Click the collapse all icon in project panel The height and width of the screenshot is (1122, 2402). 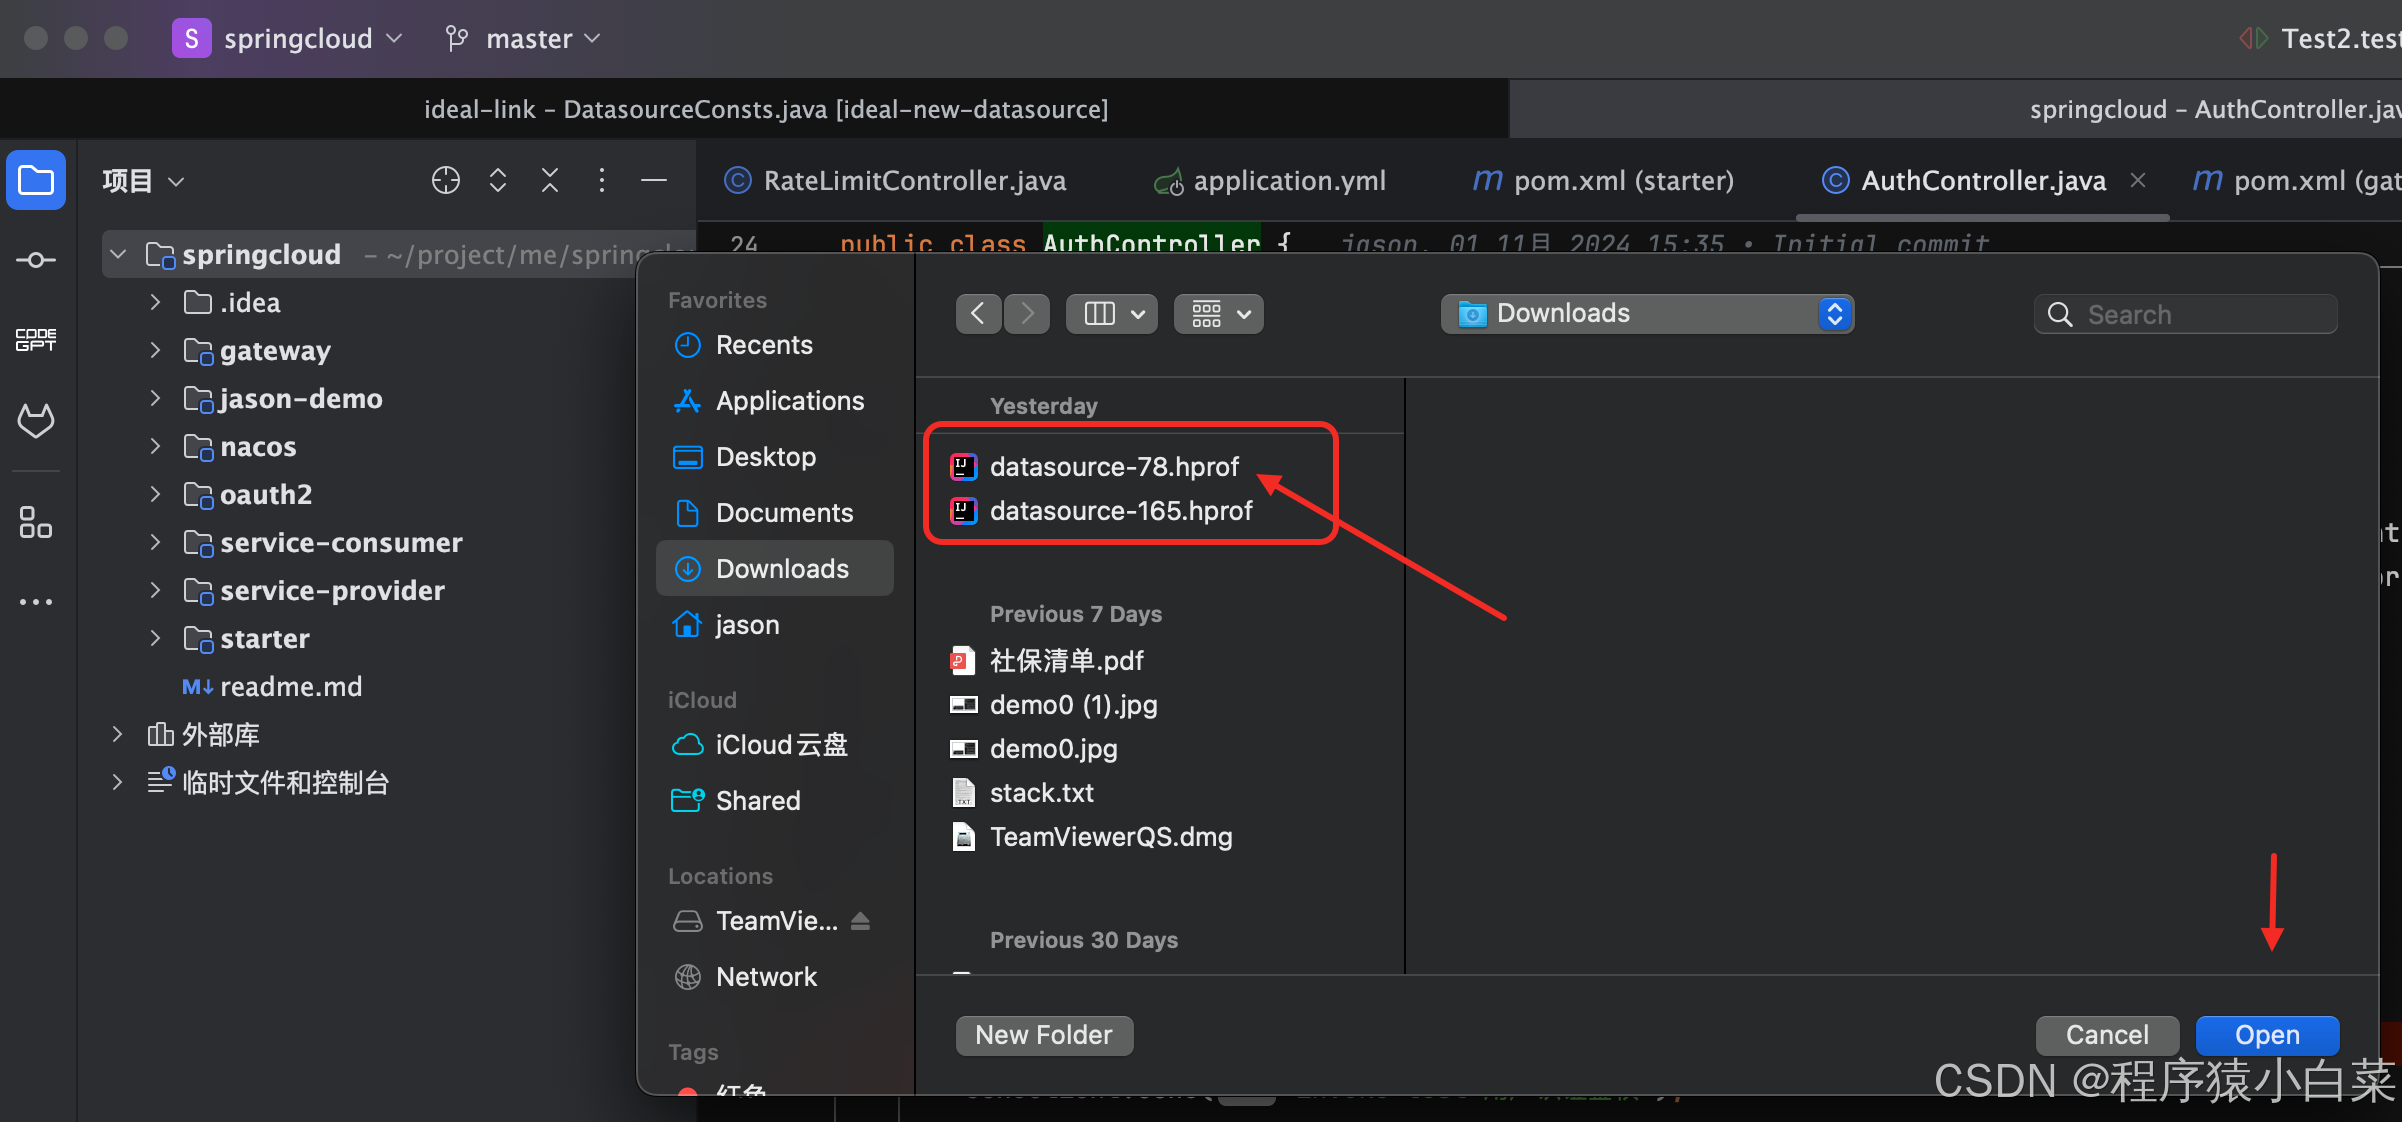[x=550, y=181]
